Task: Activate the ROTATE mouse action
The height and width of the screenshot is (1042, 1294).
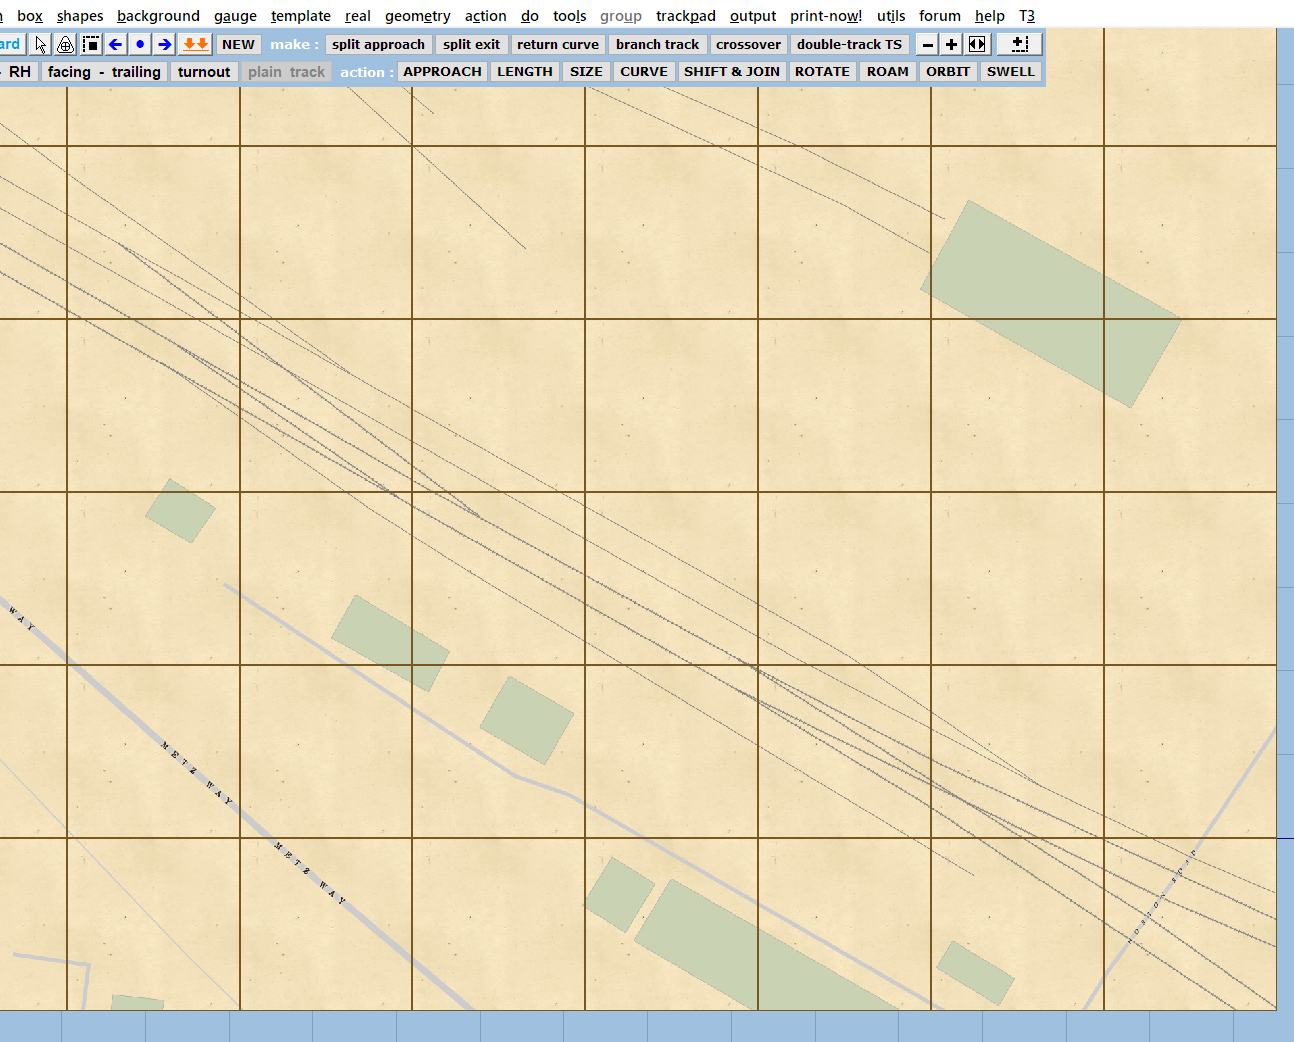Action: pyautogui.click(x=822, y=72)
